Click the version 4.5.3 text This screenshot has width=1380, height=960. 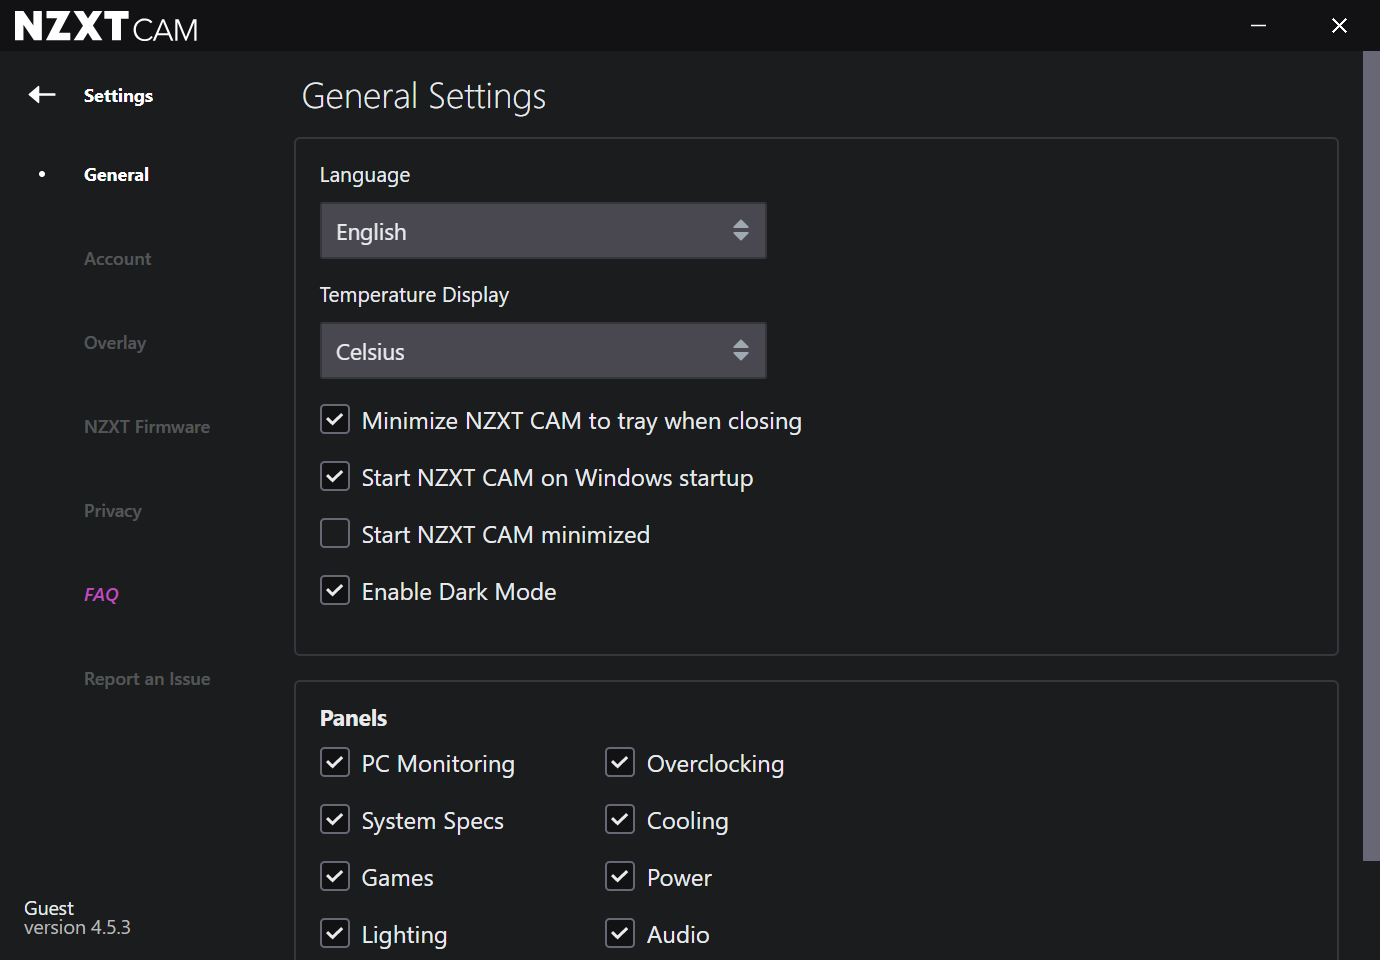[x=77, y=928]
